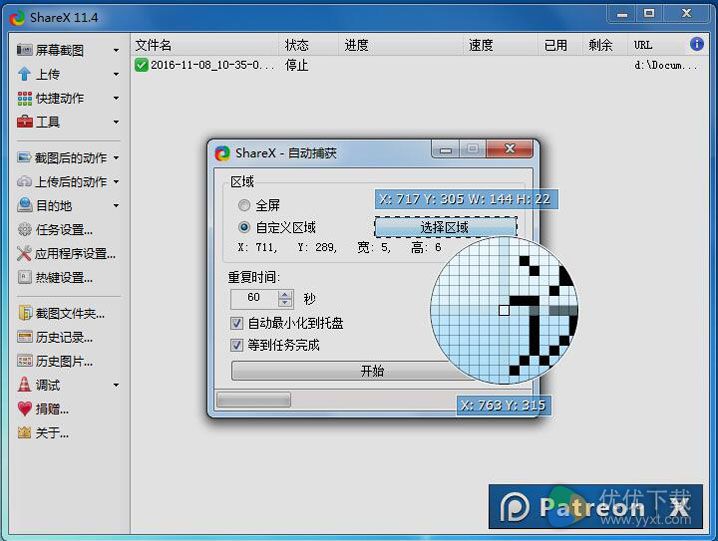Image resolution: width=718 pixels, height=541 pixels.
Task: Click the 历史记录 icon
Action: click(25, 337)
